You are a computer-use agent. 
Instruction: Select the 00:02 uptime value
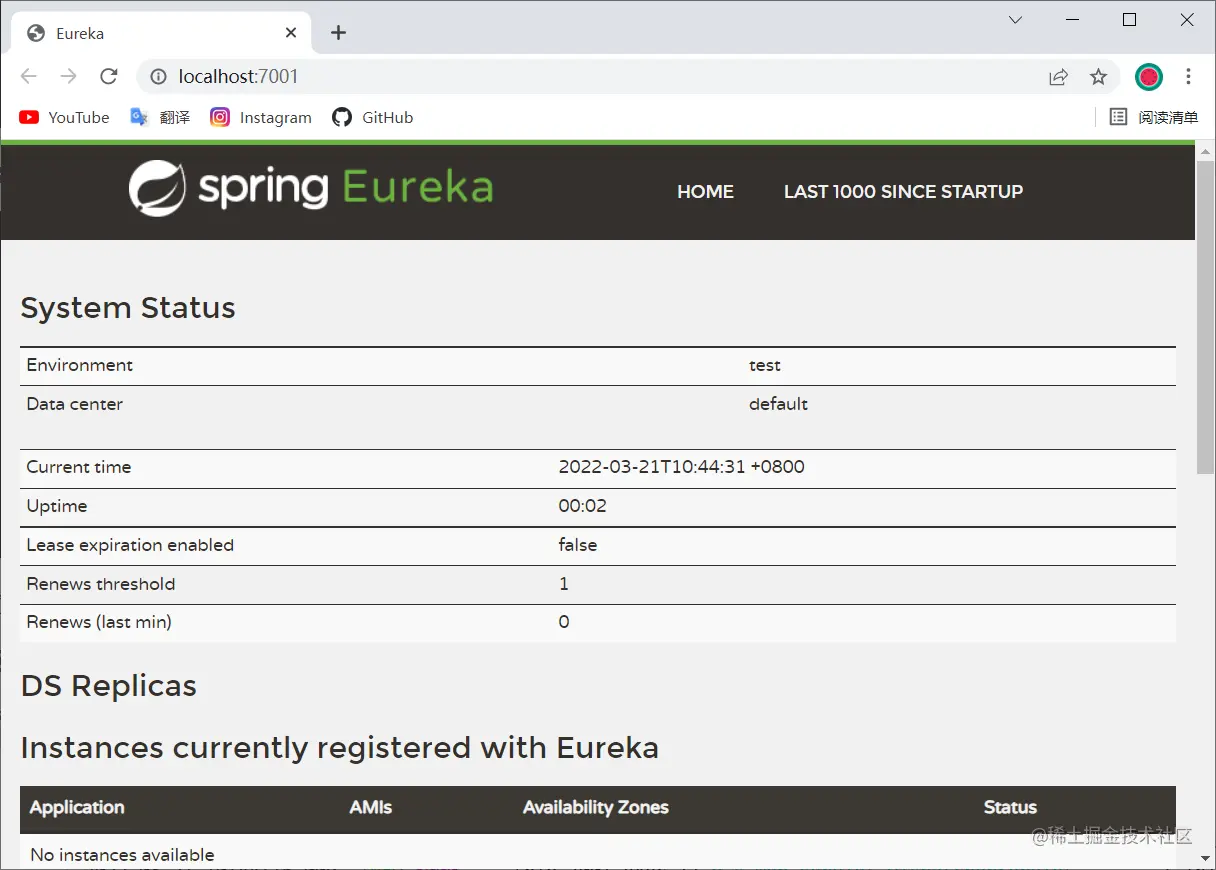tap(582, 506)
